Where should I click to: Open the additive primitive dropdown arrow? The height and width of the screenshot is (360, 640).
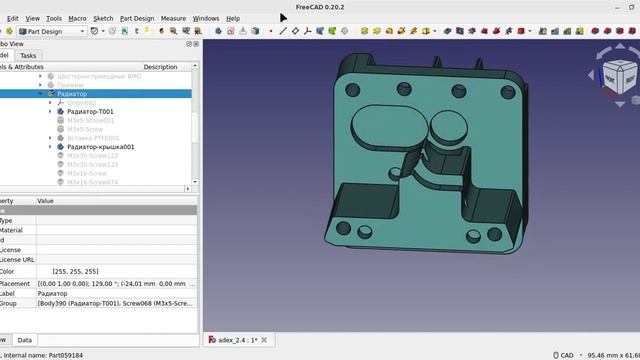435,31
